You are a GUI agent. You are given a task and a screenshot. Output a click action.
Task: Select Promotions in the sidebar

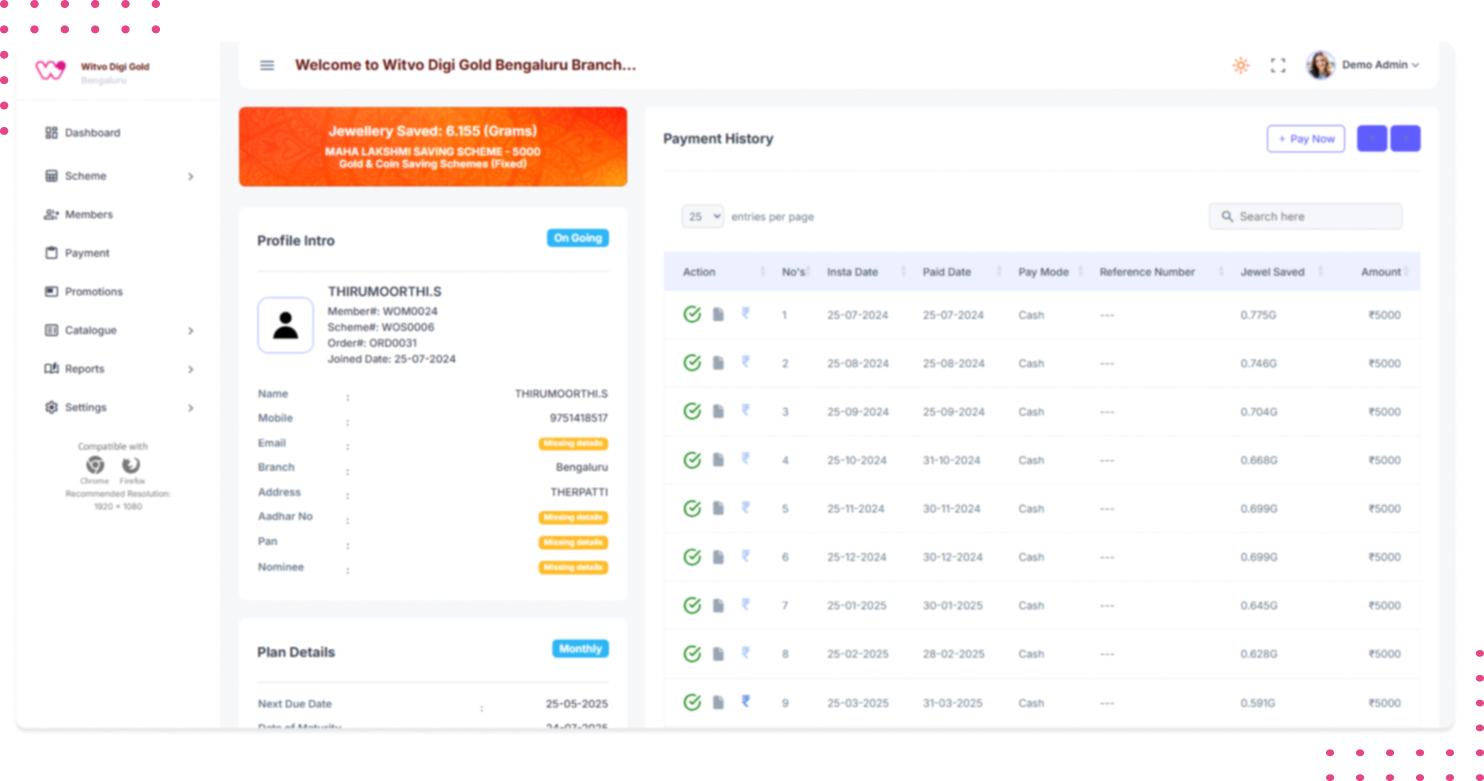click(83, 292)
